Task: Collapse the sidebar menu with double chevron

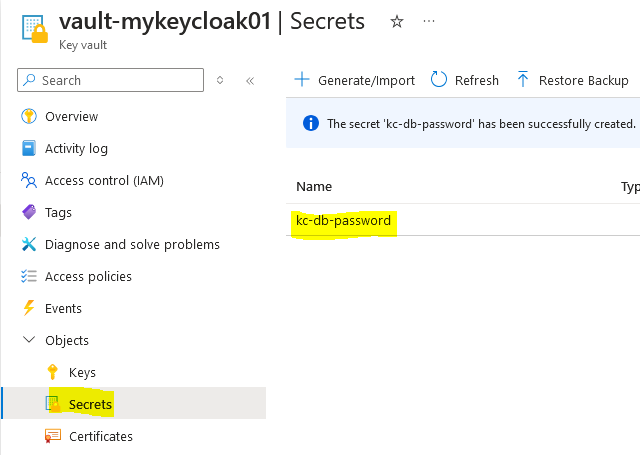Action: pyautogui.click(x=249, y=80)
